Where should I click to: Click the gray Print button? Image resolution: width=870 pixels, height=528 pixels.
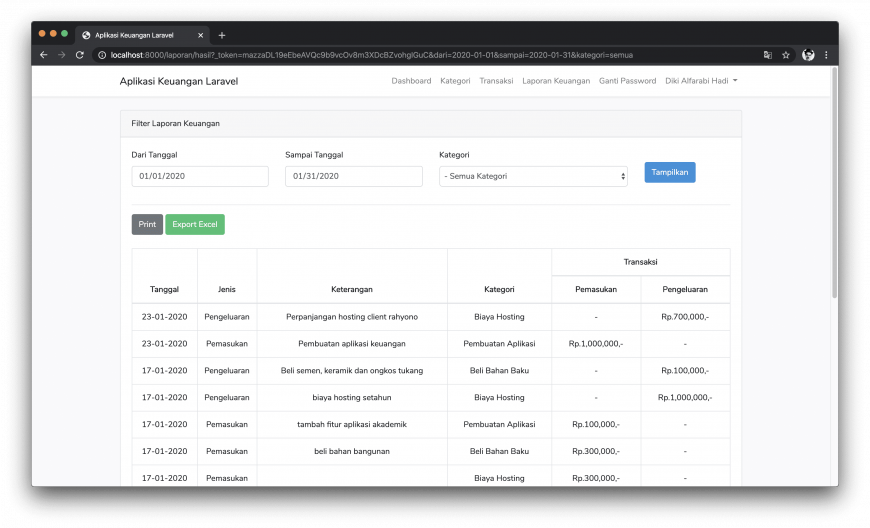[147, 225]
